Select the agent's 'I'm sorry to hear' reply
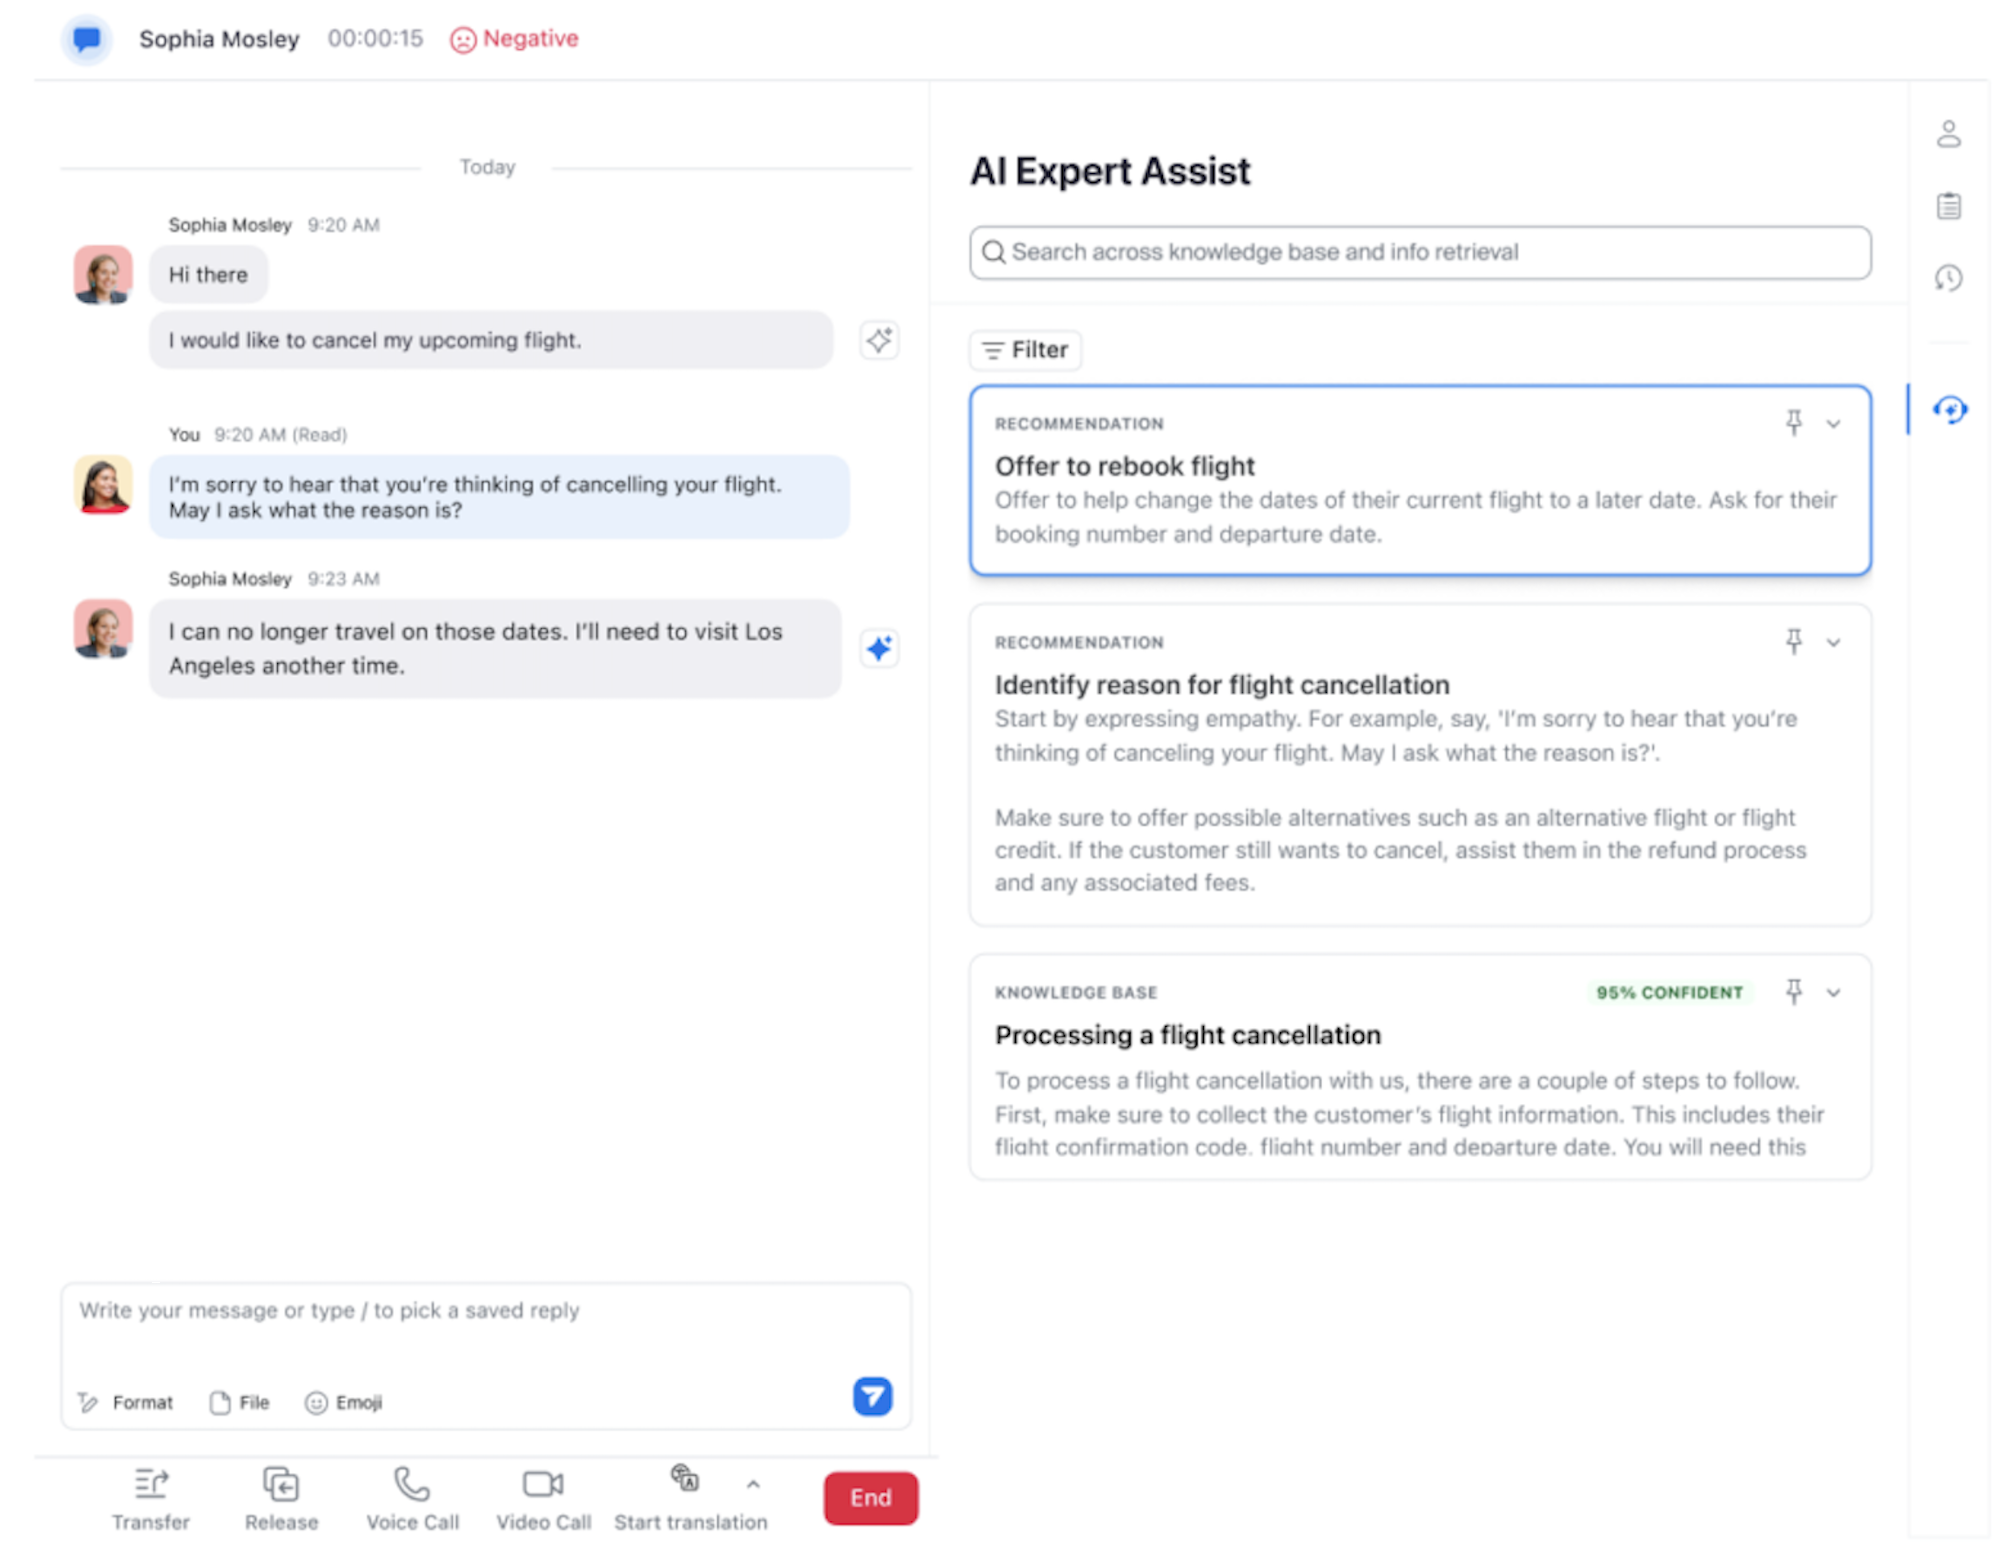The image size is (2000, 1552). (499, 497)
